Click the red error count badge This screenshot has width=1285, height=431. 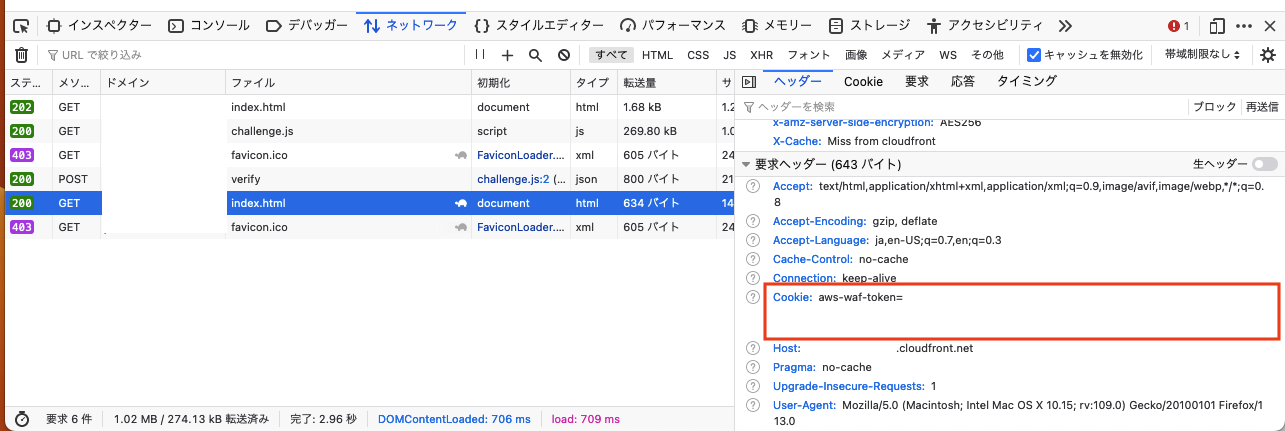[1179, 25]
